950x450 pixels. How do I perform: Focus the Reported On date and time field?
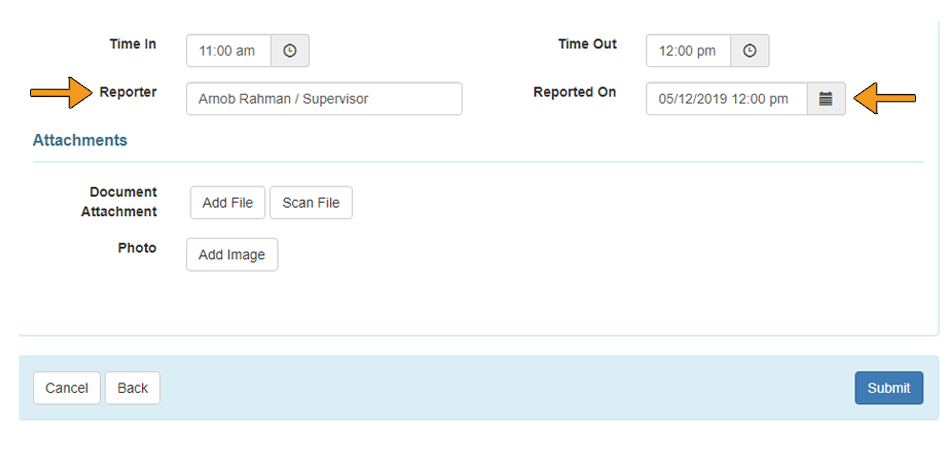click(x=726, y=99)
